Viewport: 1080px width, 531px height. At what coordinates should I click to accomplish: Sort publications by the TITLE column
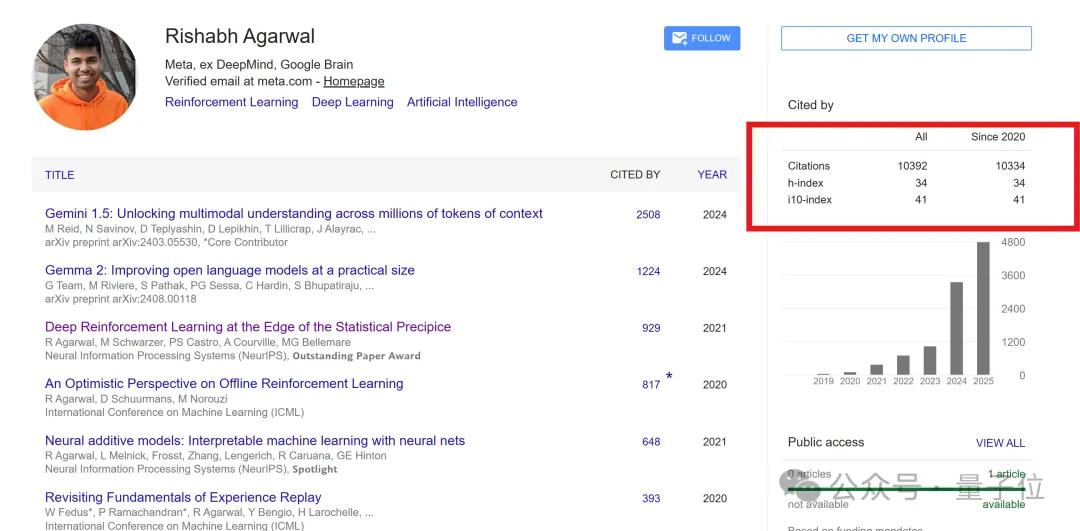tap(60, 175)
